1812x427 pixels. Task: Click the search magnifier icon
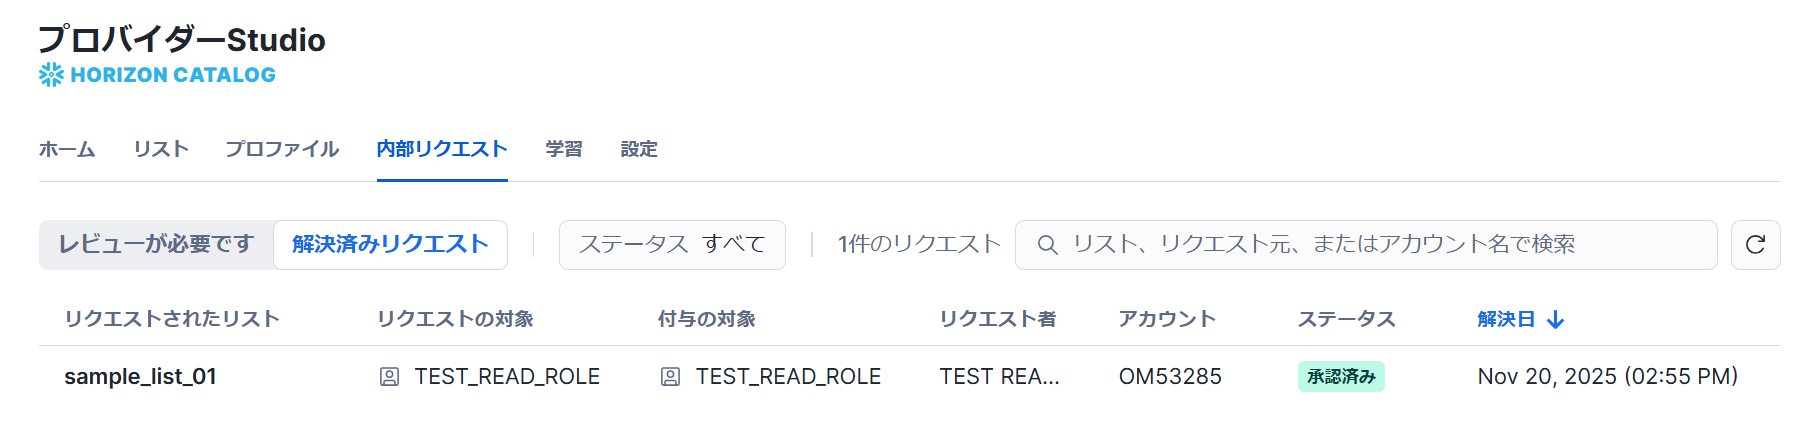pyautogui.click(x=1047, y=245)
